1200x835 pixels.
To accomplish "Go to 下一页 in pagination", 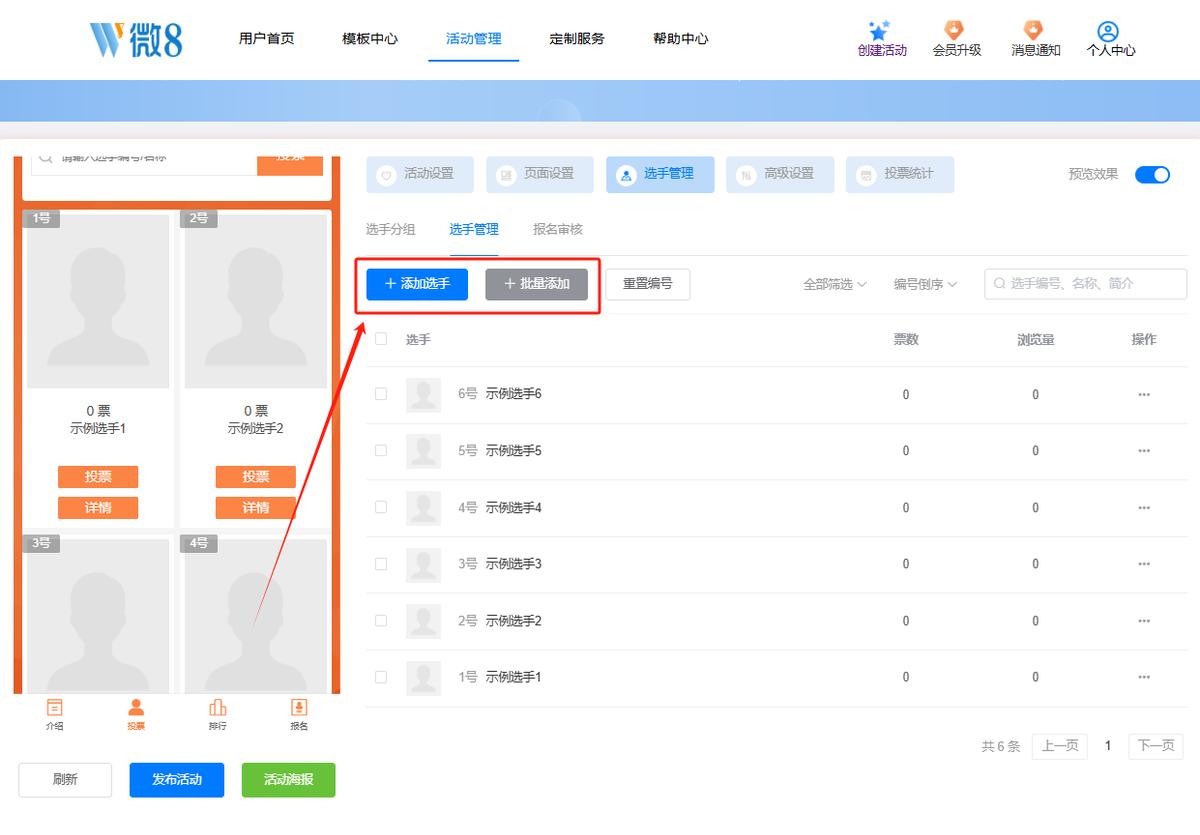I will (1156, 746).
